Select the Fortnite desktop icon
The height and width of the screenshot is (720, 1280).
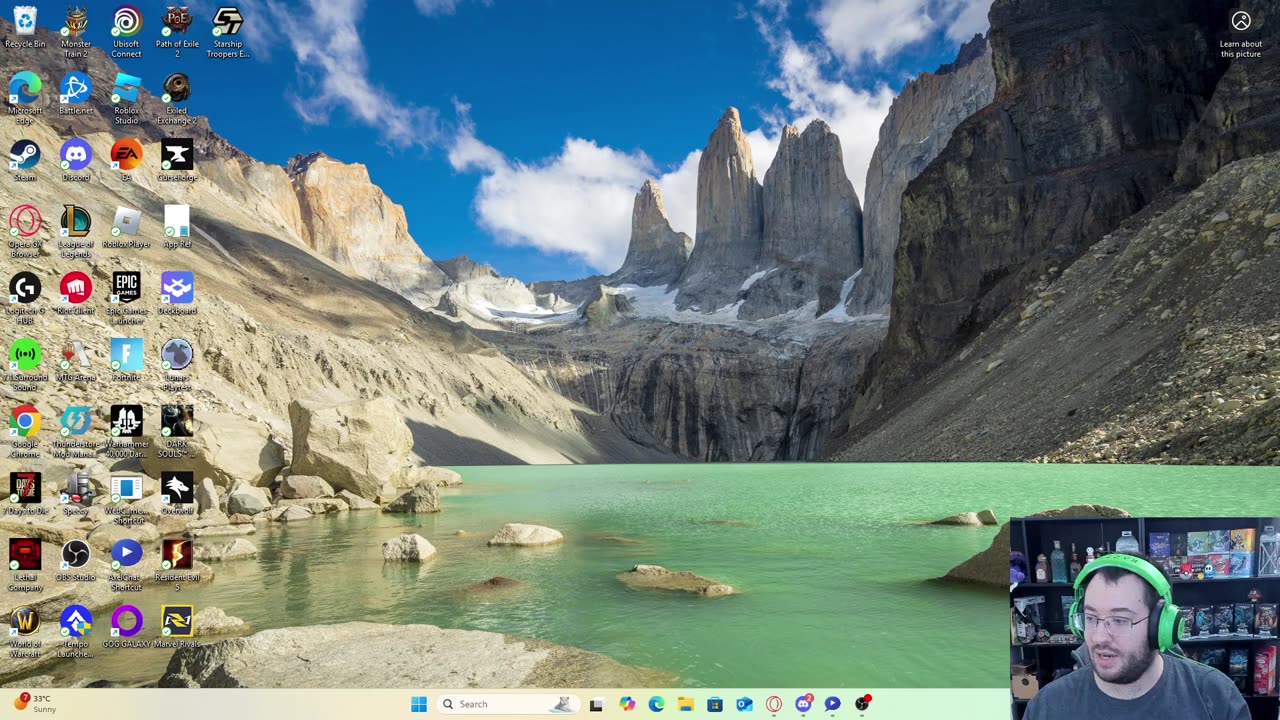click(126, 360)
